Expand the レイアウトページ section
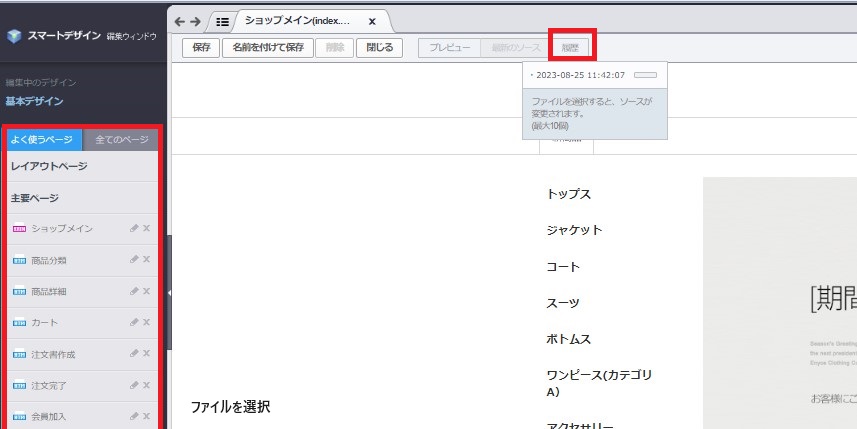The image size is (857, 429). point(83,166)
